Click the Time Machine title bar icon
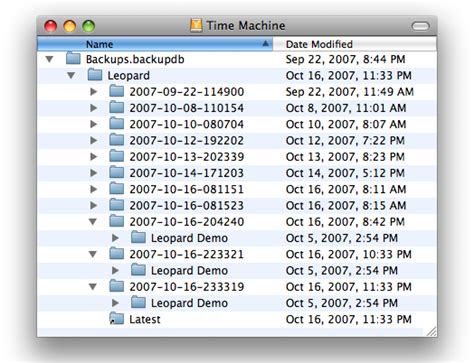The width and height of the screenshot is (474, 363). (x=196, y=25)
